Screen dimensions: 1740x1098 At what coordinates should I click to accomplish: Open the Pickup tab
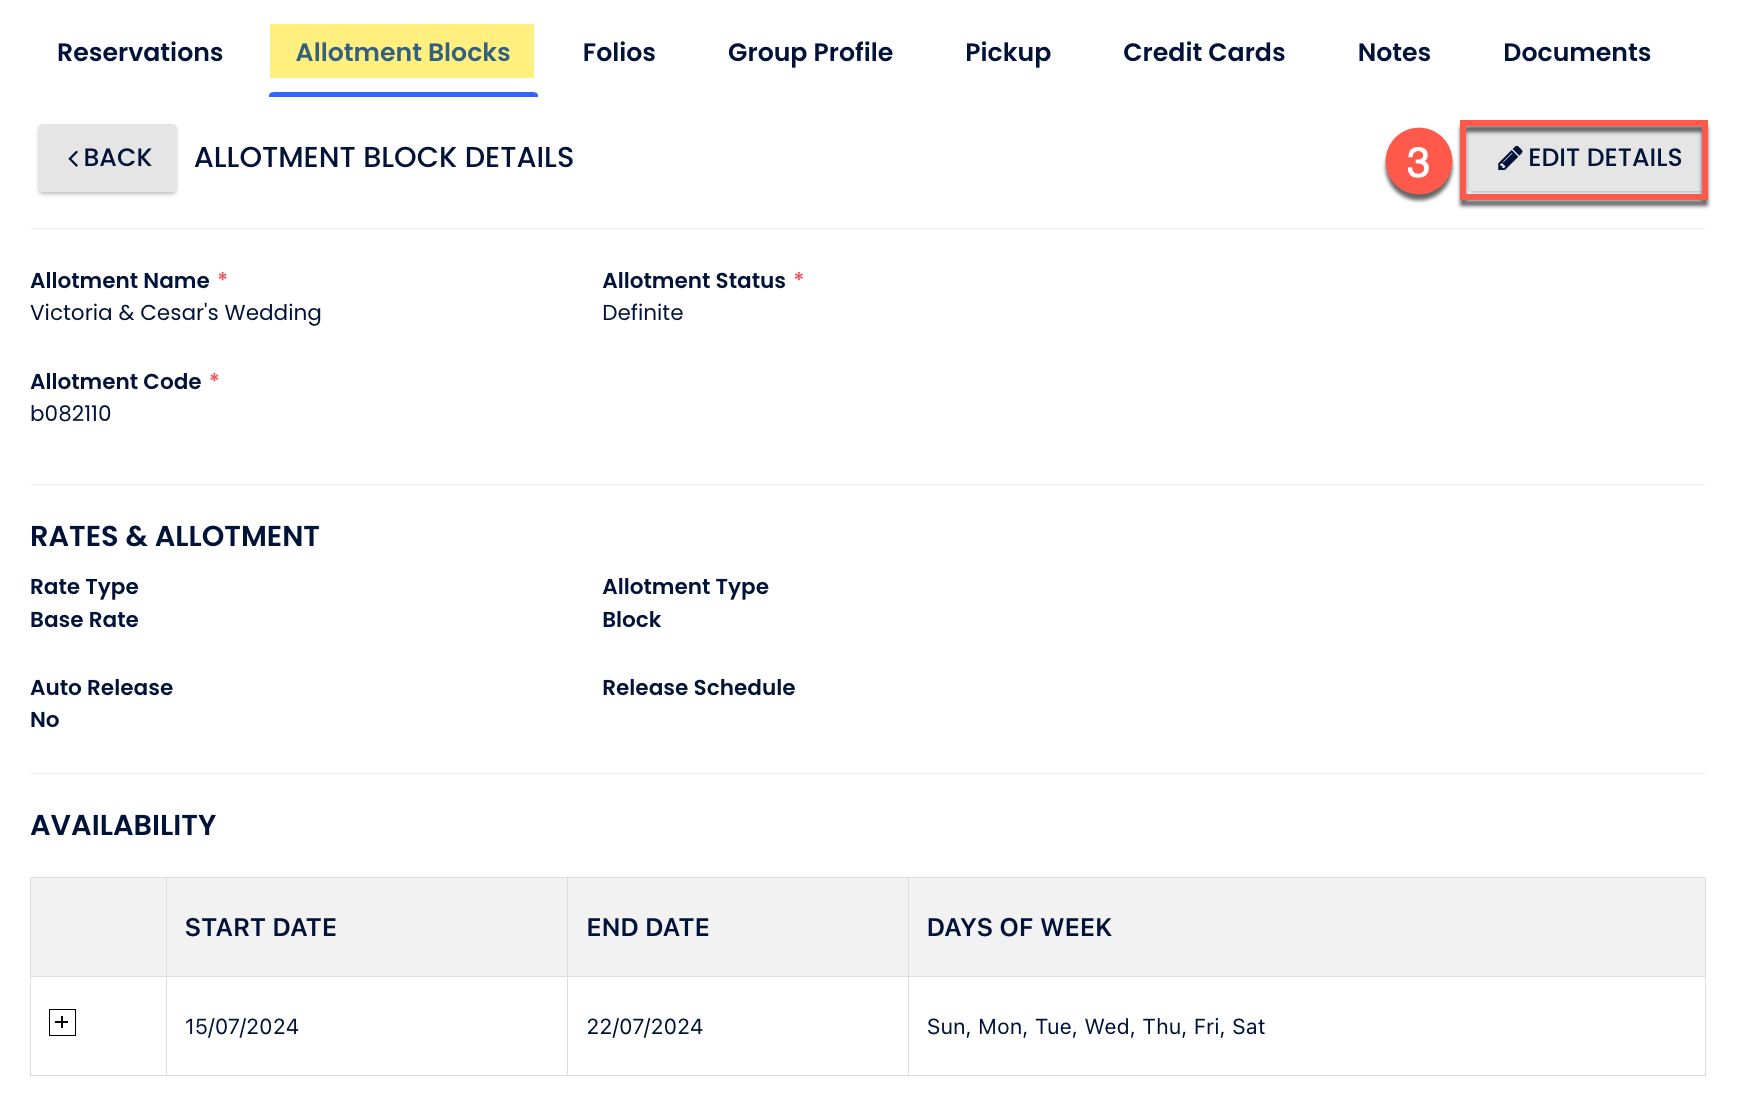[1007, 52]
